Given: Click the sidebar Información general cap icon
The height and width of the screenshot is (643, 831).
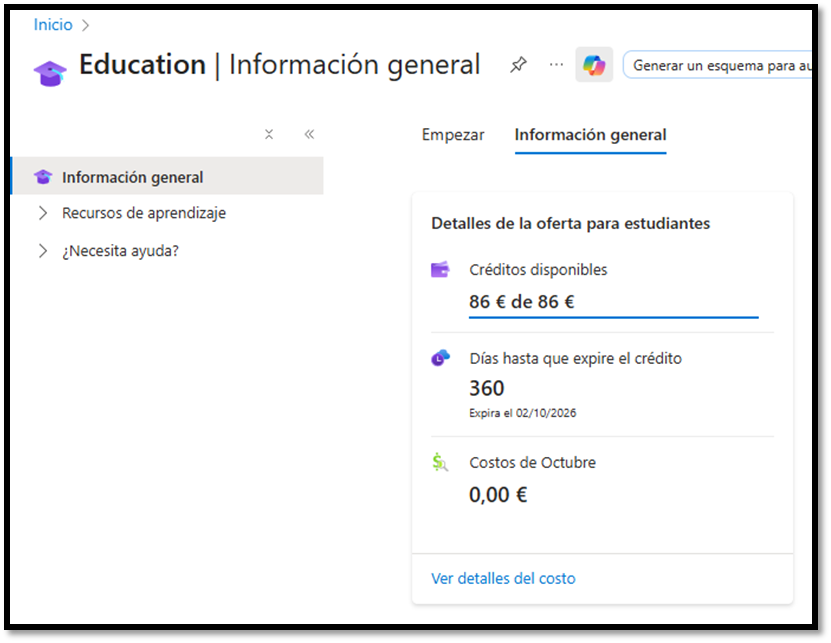Looking at the screenshot, I should point(42,177).
